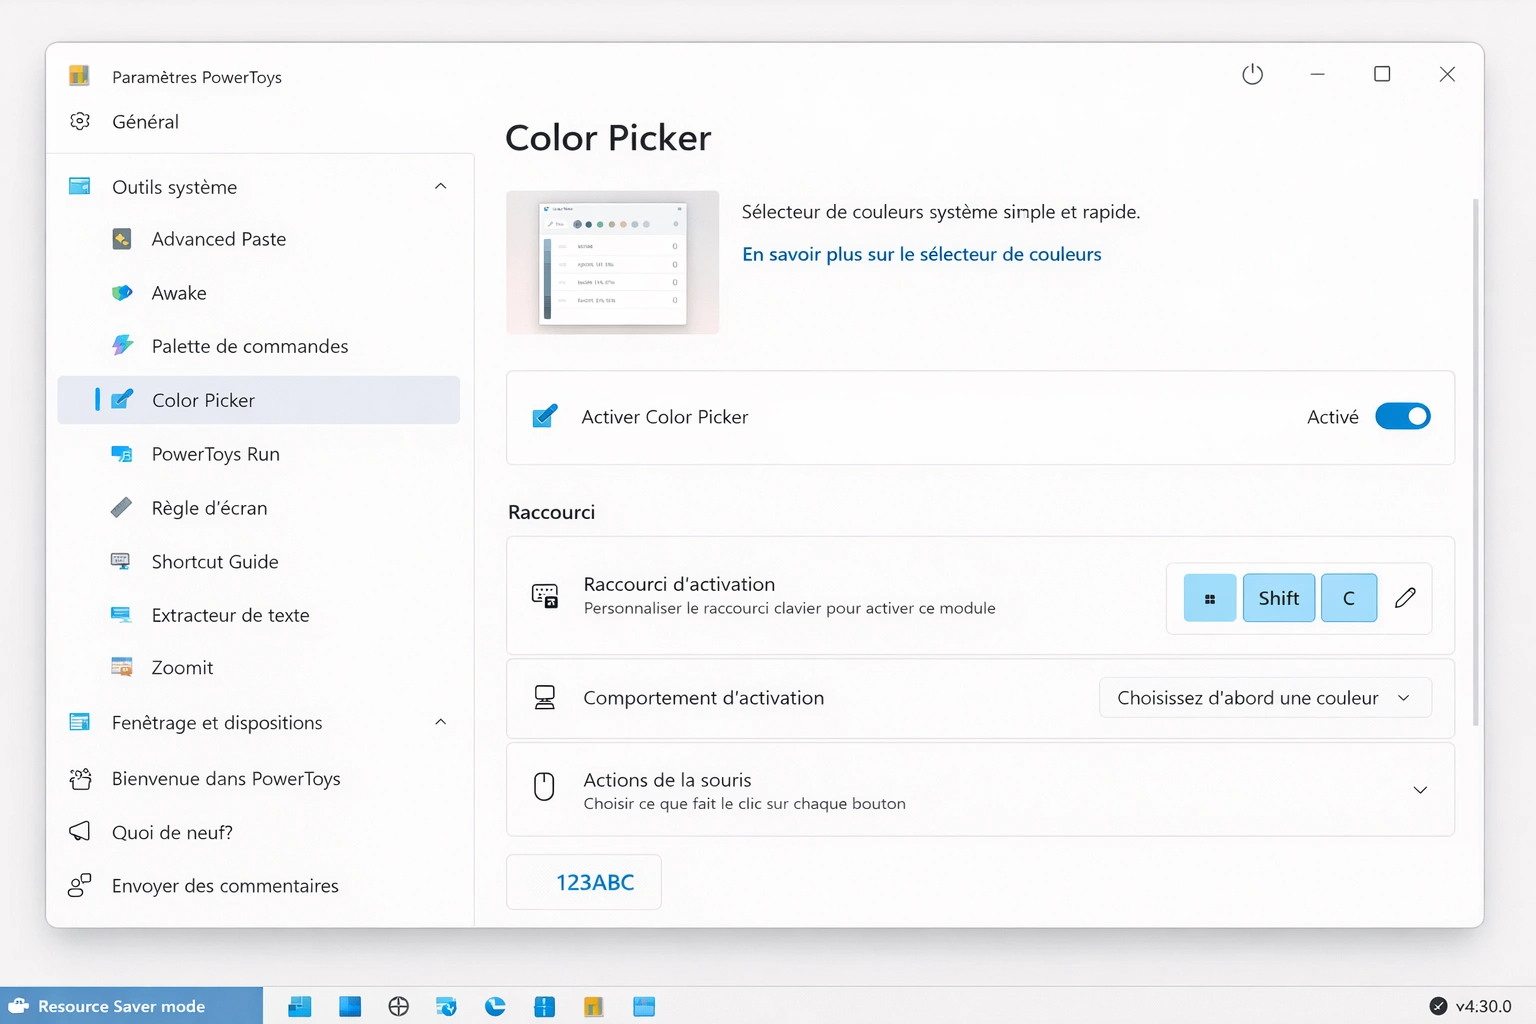The height and width of the screenshot is (1024, 1536).
Task: Open the Awake tool settings
Action: click(178, 292)
